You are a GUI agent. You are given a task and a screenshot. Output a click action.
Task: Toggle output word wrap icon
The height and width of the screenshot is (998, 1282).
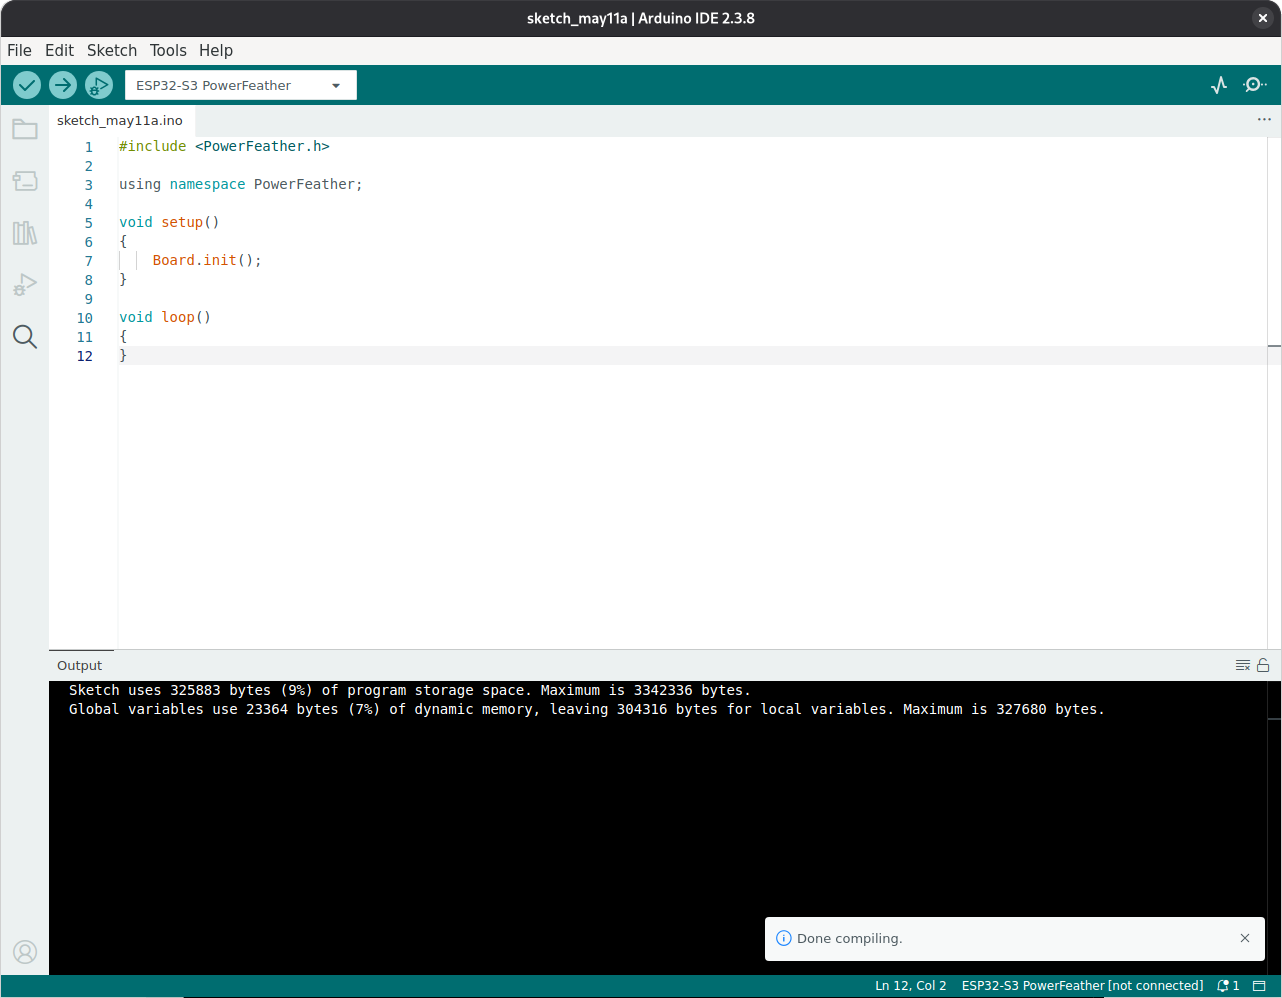tap(1243, 665)
